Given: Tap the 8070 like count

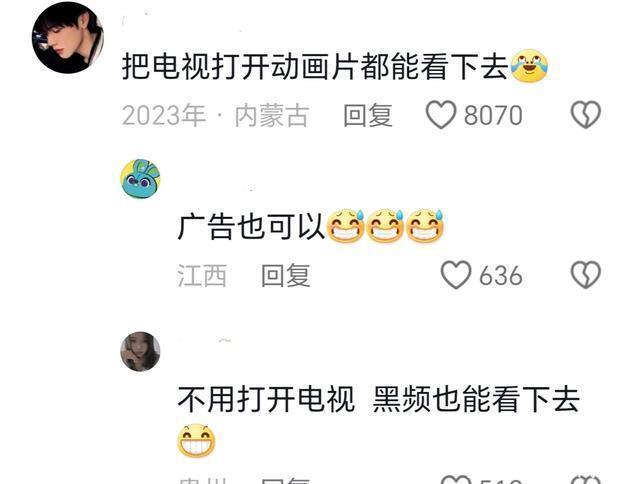Looking at the screenshot, I should click(493, 115).
